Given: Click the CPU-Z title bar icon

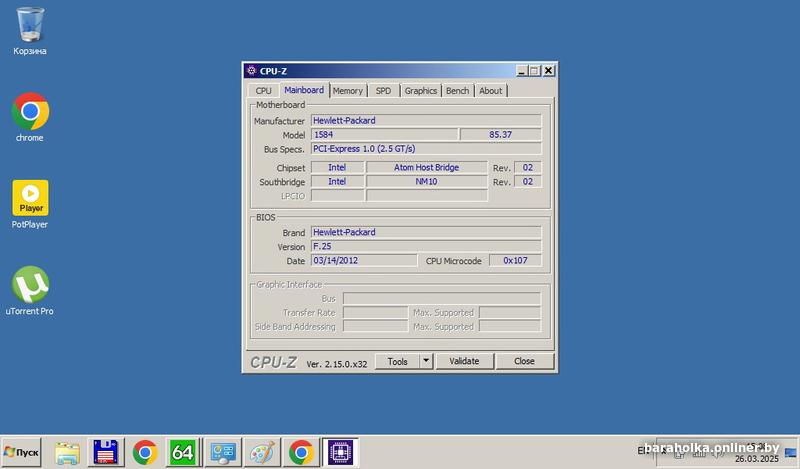Looking at the screenshot, I should pyautogui.click(x=251, y=70).
